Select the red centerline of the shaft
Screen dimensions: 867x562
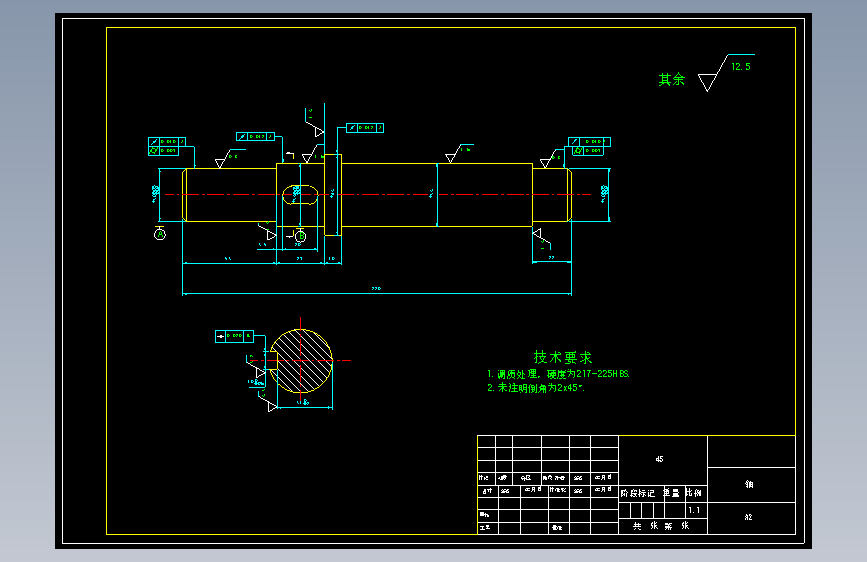tap(378, 195)
